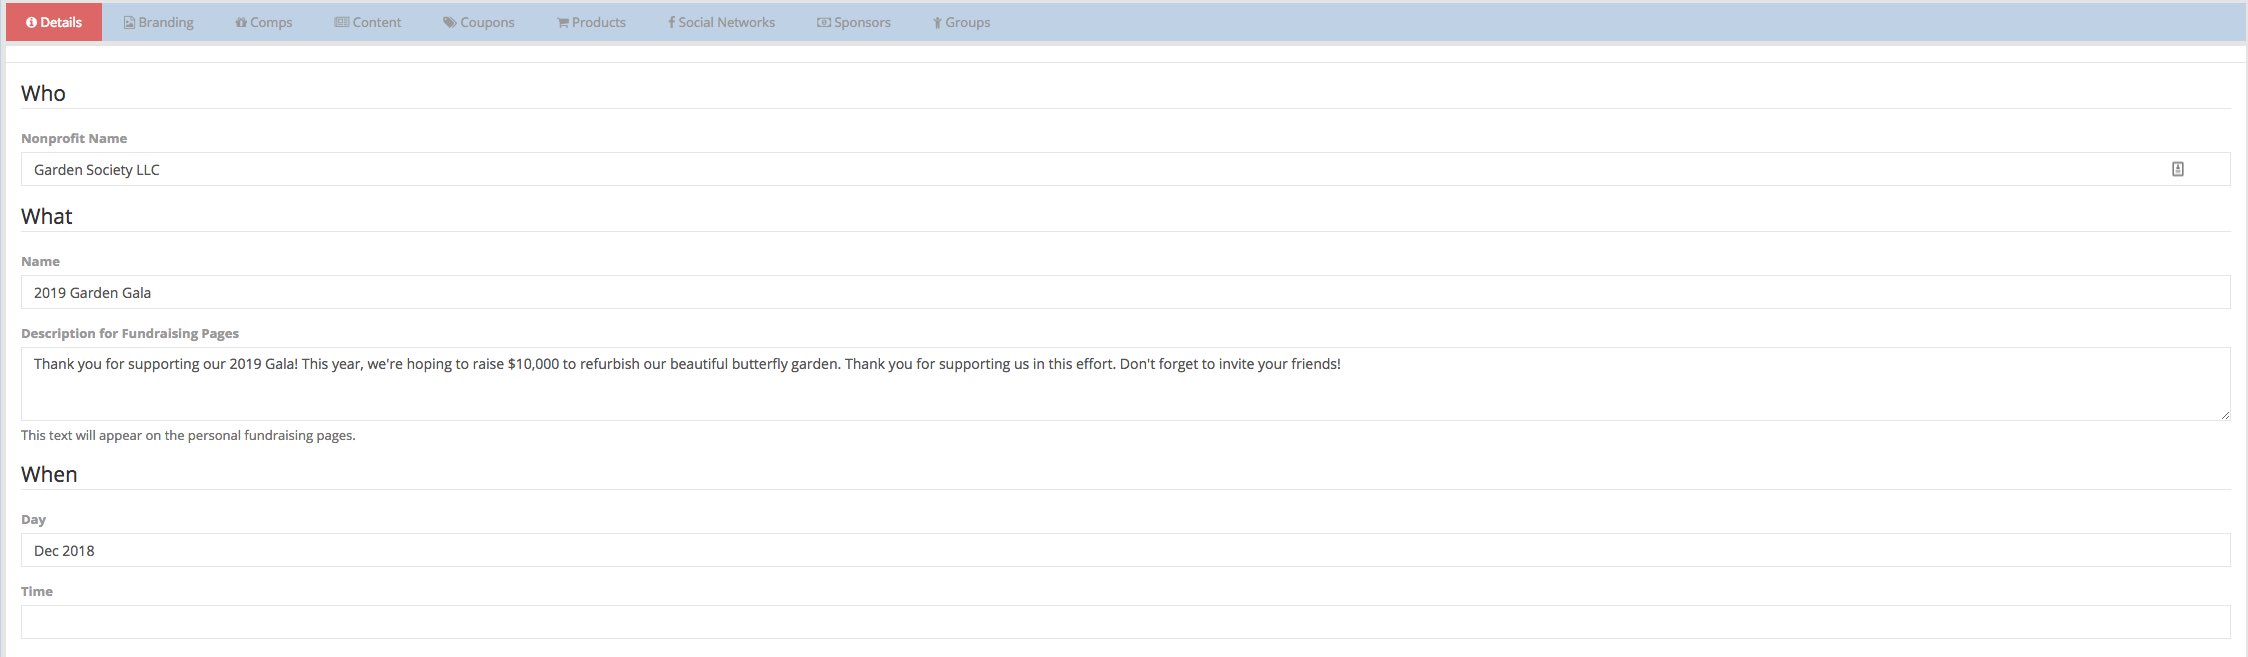Click the Facebook icon for Social Networks
This screenshot has width=2248, height=657.
click(671, 22)
